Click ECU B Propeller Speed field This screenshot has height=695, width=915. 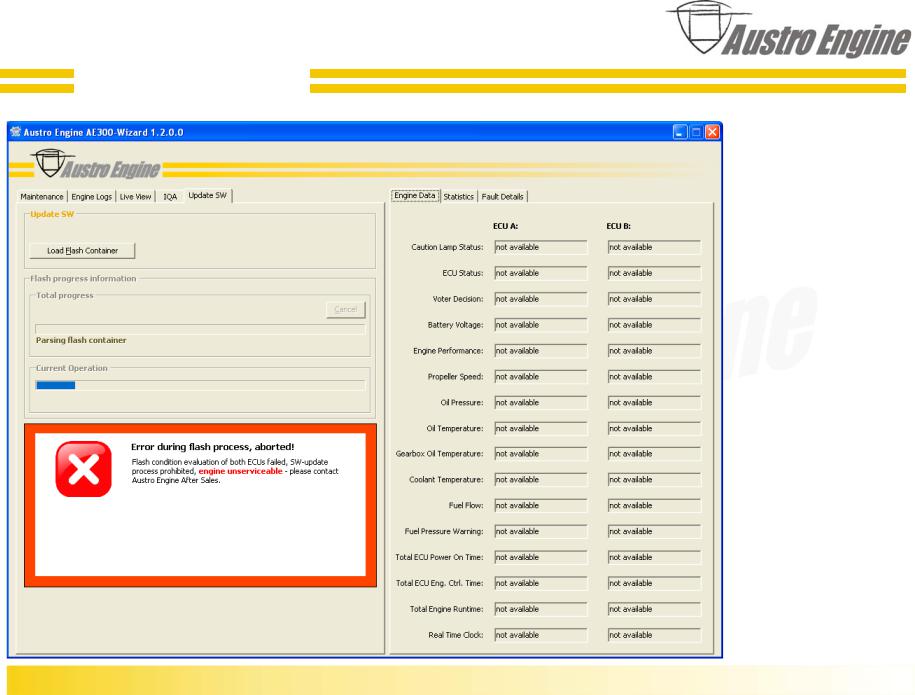(654, 376)
